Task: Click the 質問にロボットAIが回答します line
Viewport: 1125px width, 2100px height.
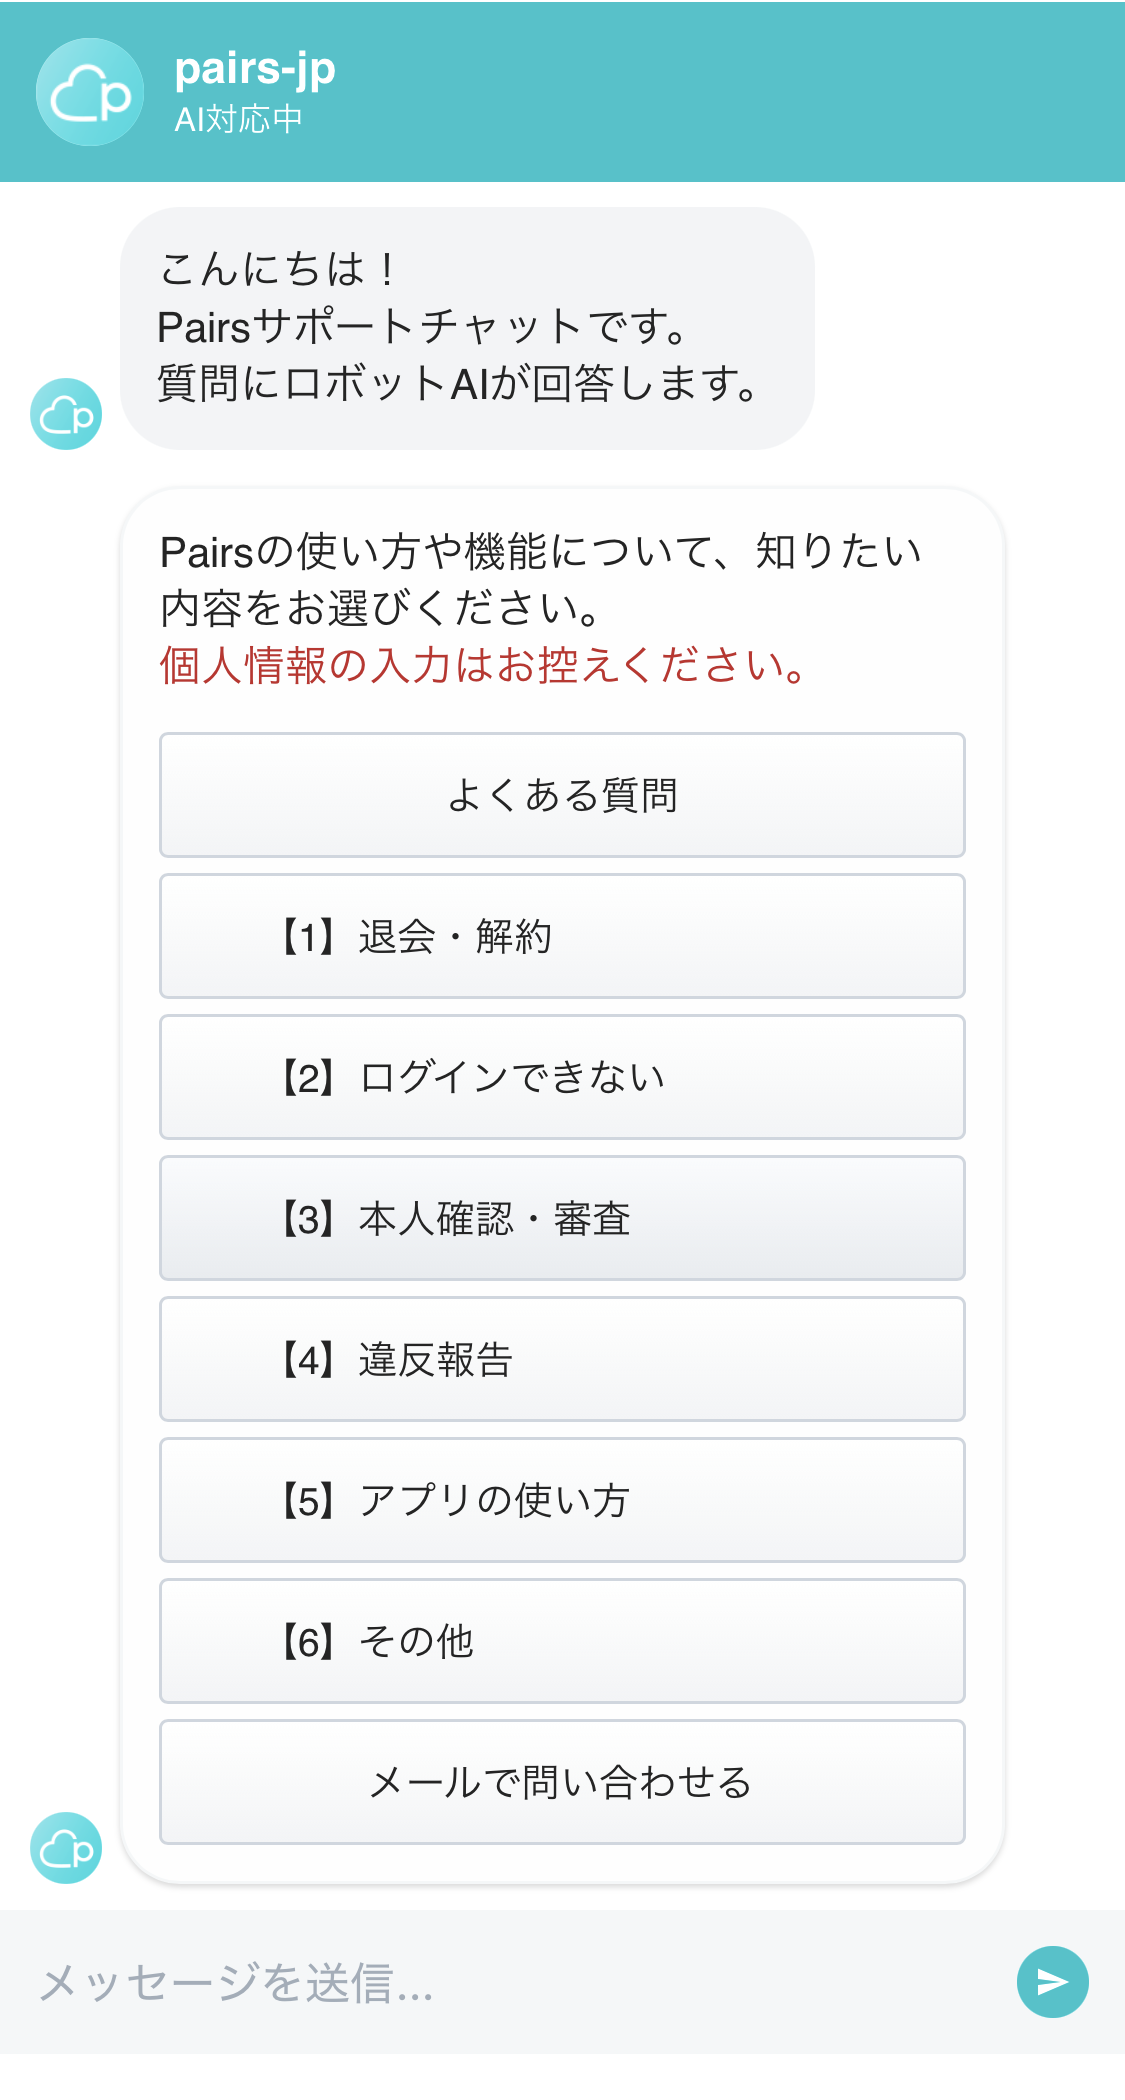Action: click(458, 384)
